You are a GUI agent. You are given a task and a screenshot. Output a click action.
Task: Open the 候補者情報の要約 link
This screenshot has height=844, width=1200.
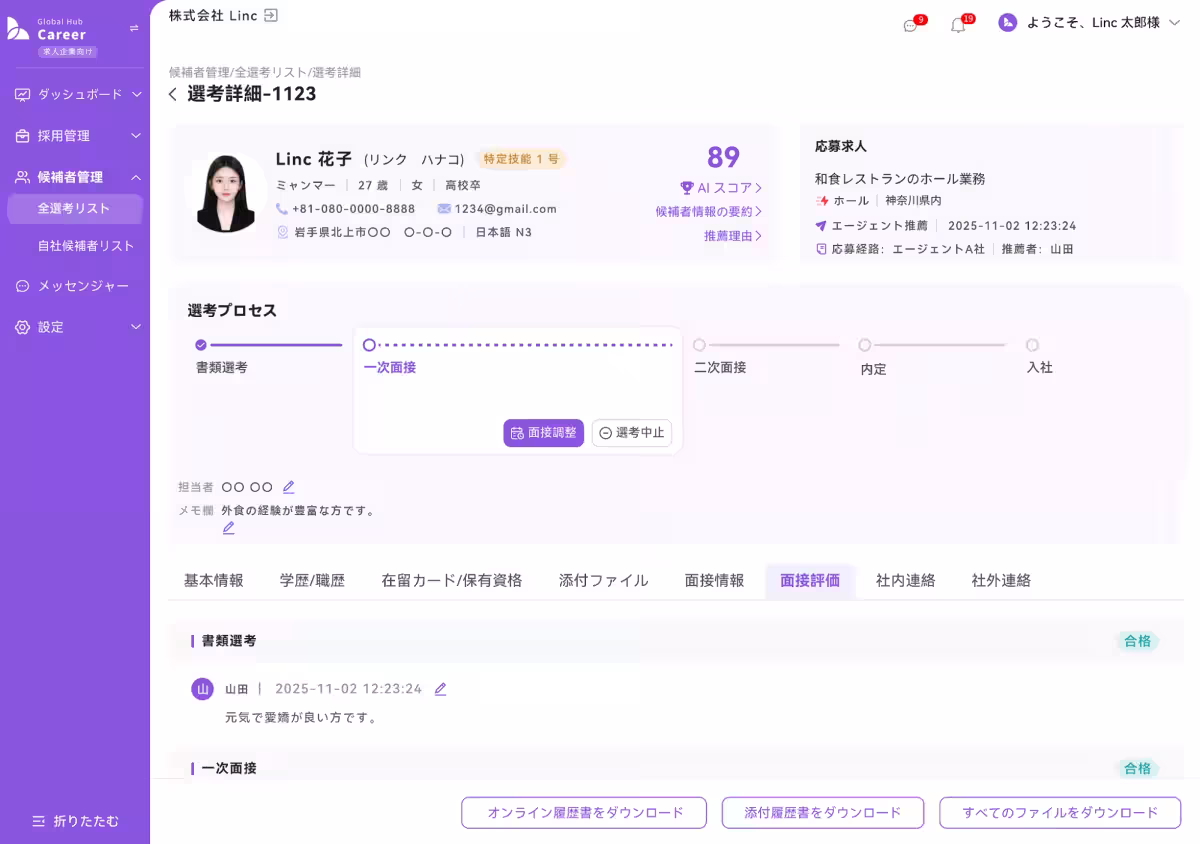[x=709, y=212]
